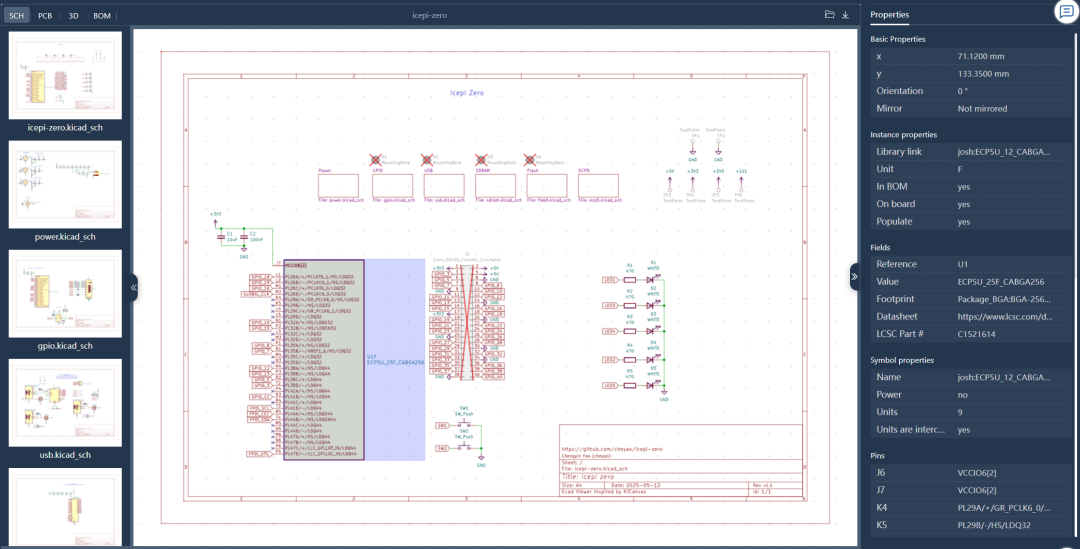Select the U1 ECP5U FPGA symbol
The image size is (1080, 549).
(x=324, y=360)
